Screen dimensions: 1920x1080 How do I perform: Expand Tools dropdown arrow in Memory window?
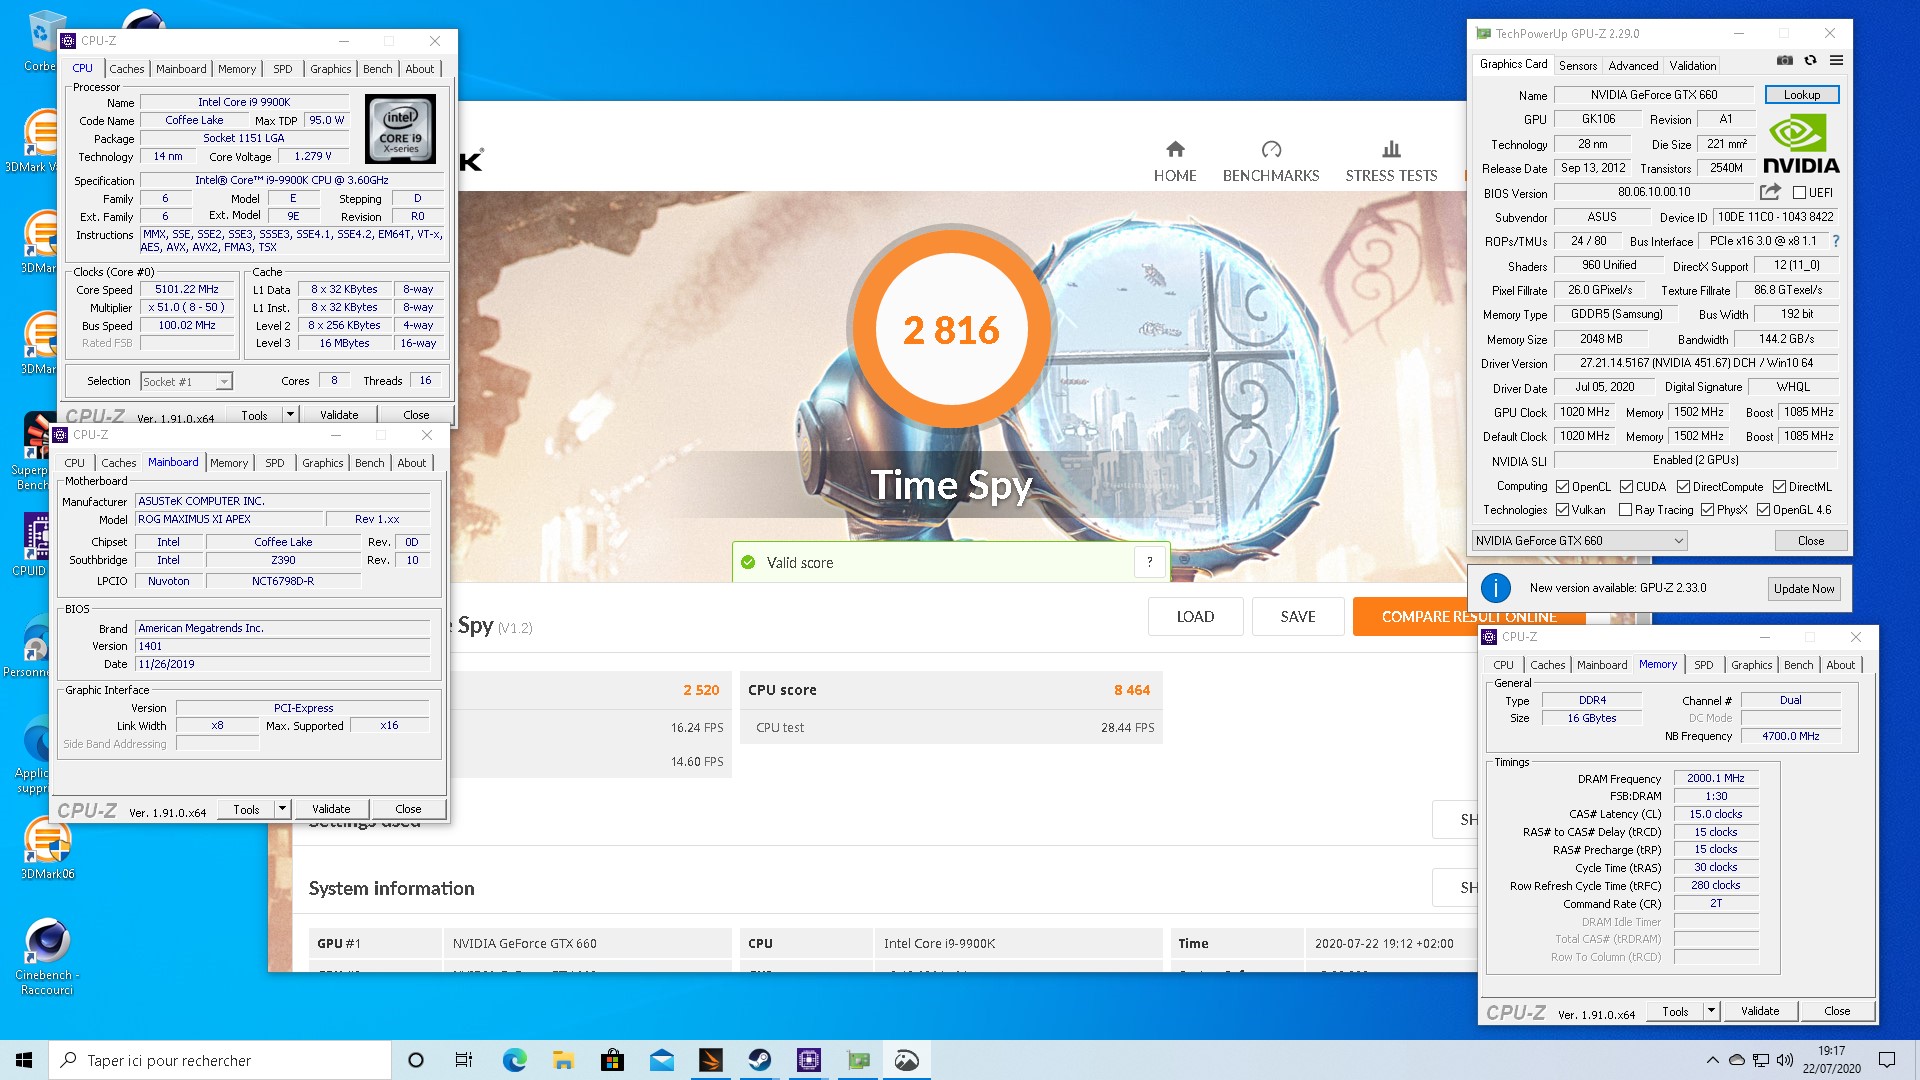point(1711,1011)
